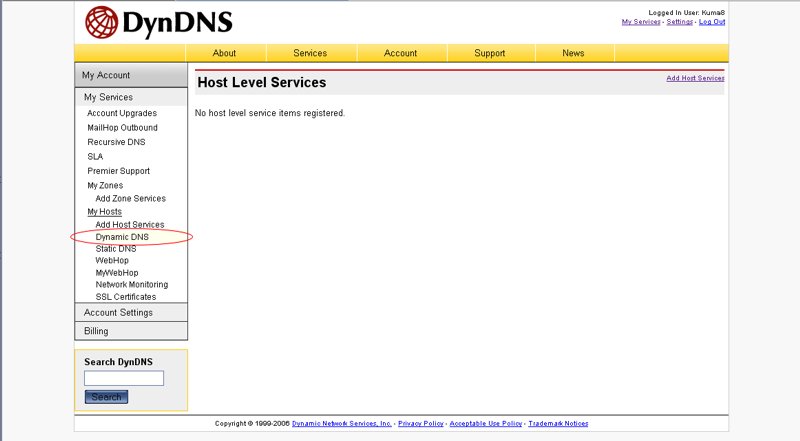The width and height of the screenshot is (800, 441).
Task: Open Add Zone Services under My Zones
Action: coord(131,199)
